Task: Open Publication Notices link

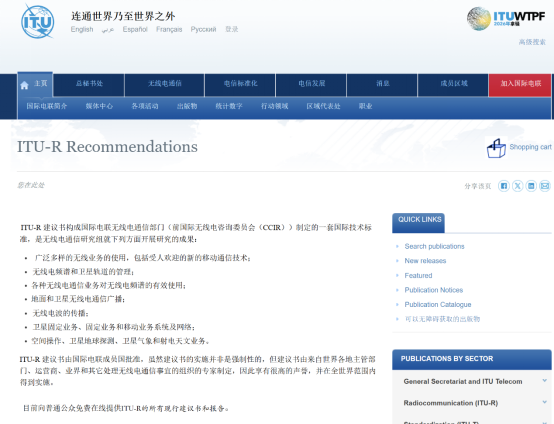Action: pyautogui.click(x=434, y=290)
